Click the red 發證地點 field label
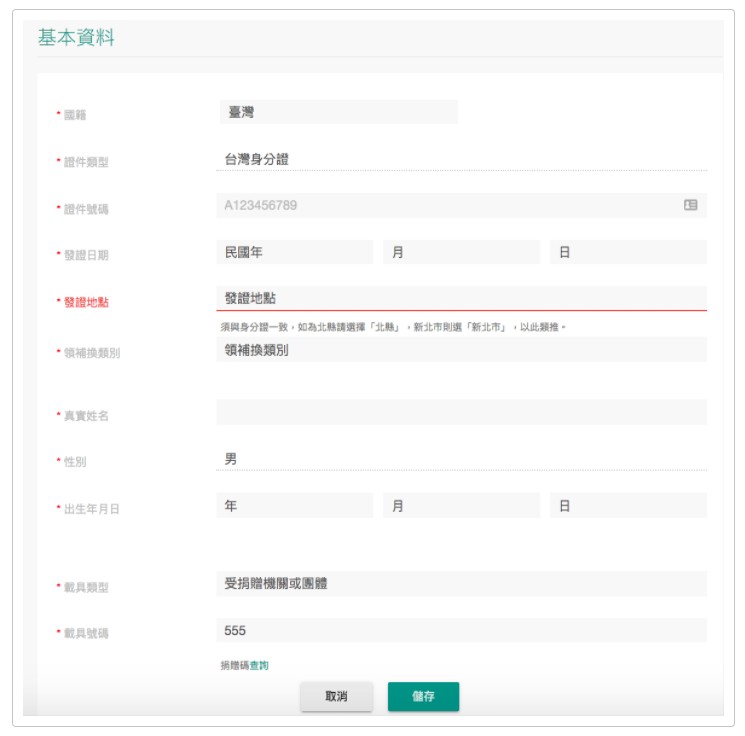 coord(86,302)
